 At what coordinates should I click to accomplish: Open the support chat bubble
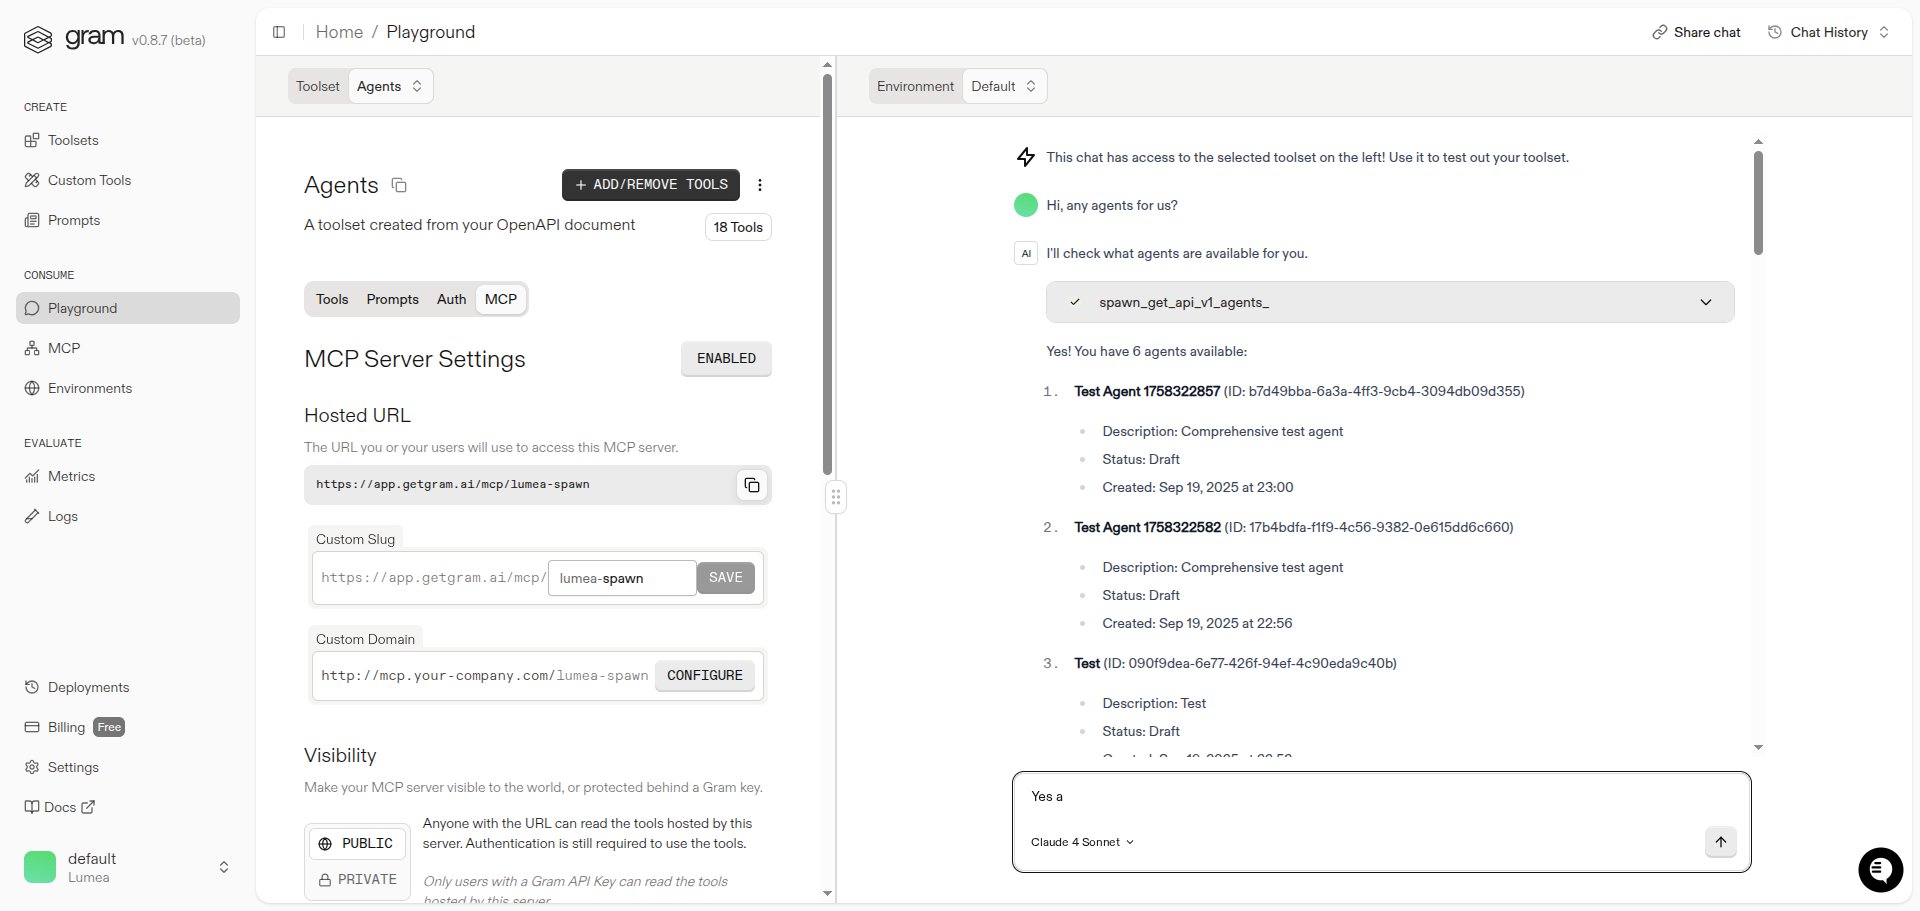click(x=1881, y=869)
